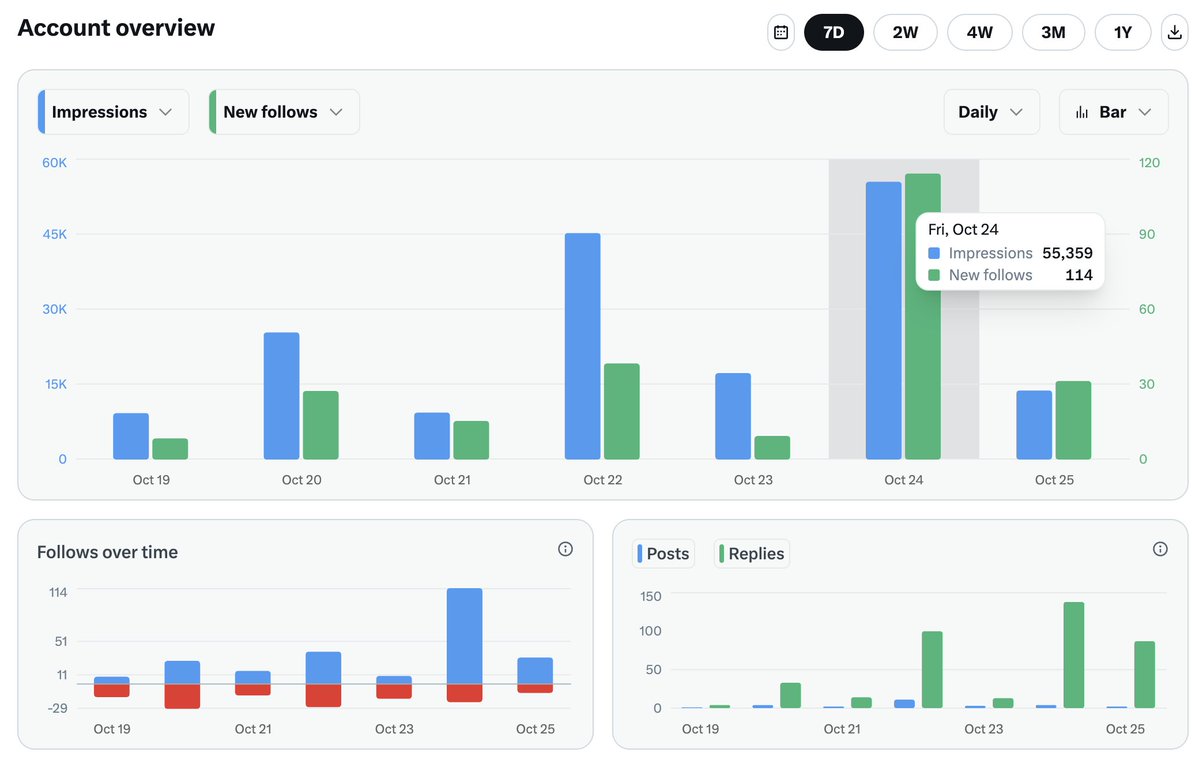Open the New follows metric dropdown
1199x760 pixels.
(284, 112)
